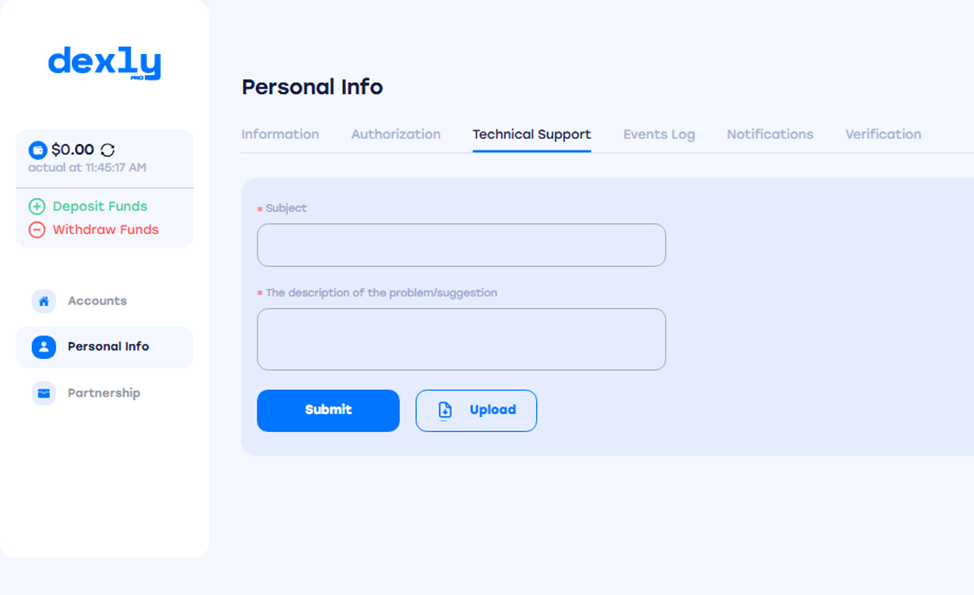The width and height of the screenshot is (974, 595).
Task: Click the green plus deposit icon
Action: click(37, 206)
